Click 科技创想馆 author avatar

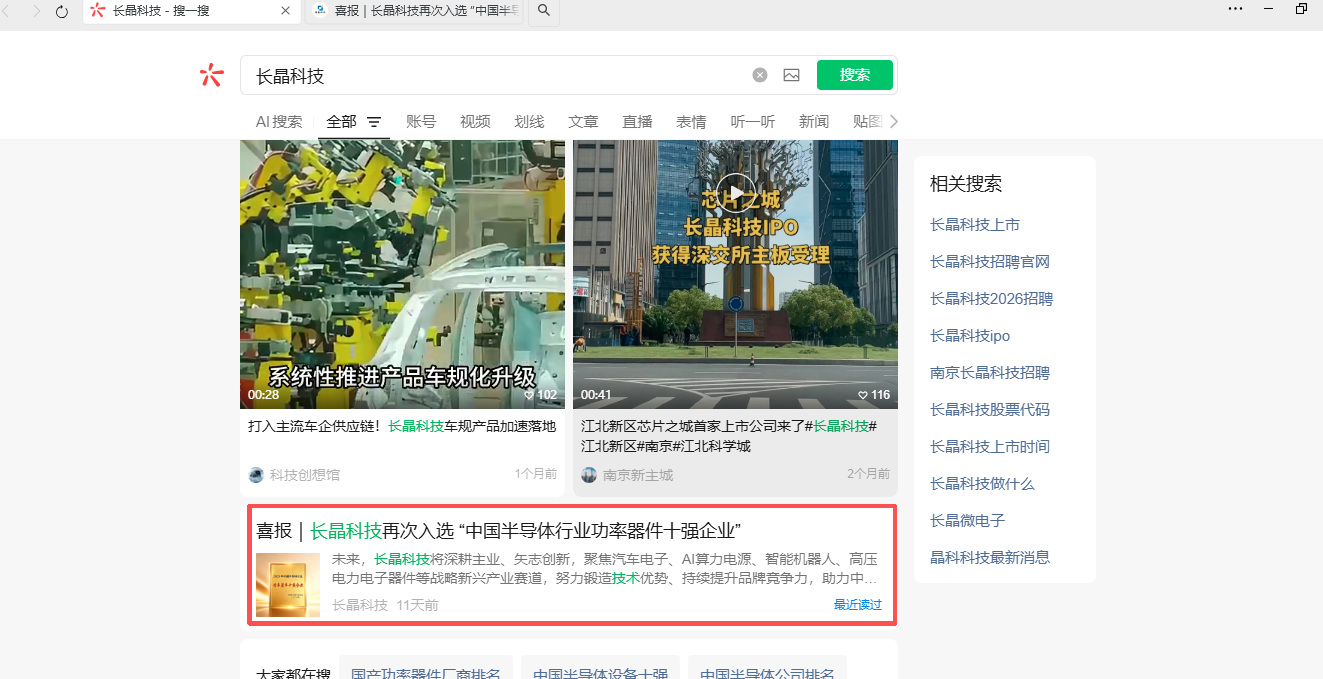pyautogui.click(x=256, y=475)
